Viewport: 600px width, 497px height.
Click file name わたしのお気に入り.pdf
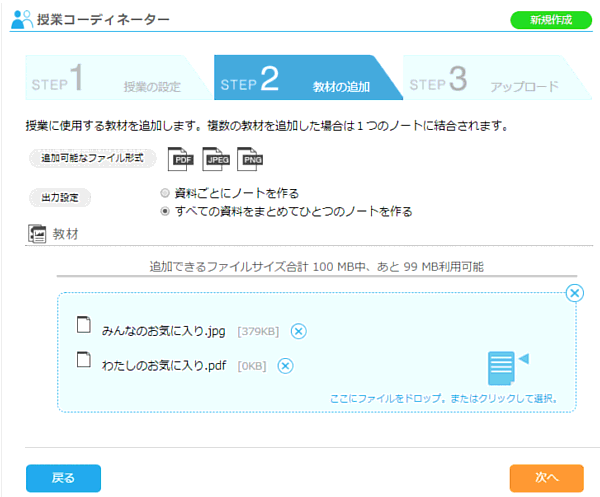click(x=164, y=366)
